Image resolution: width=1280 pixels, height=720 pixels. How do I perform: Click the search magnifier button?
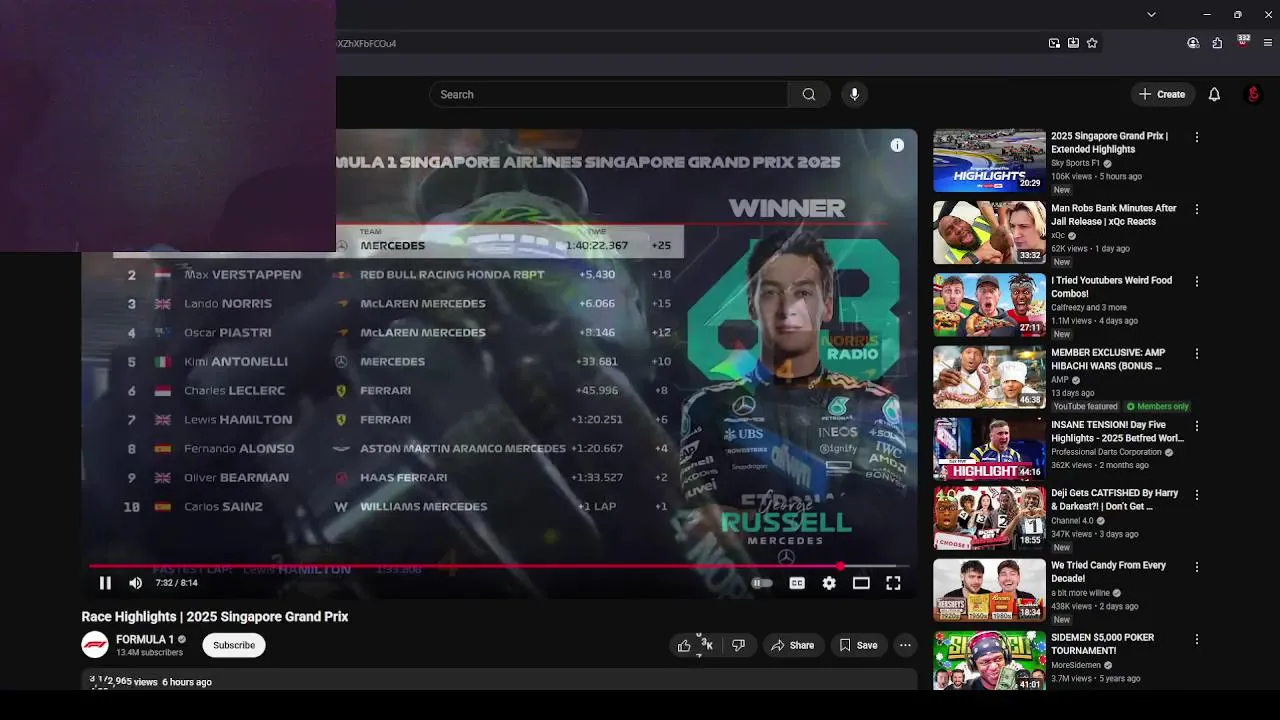pos(809,94)
